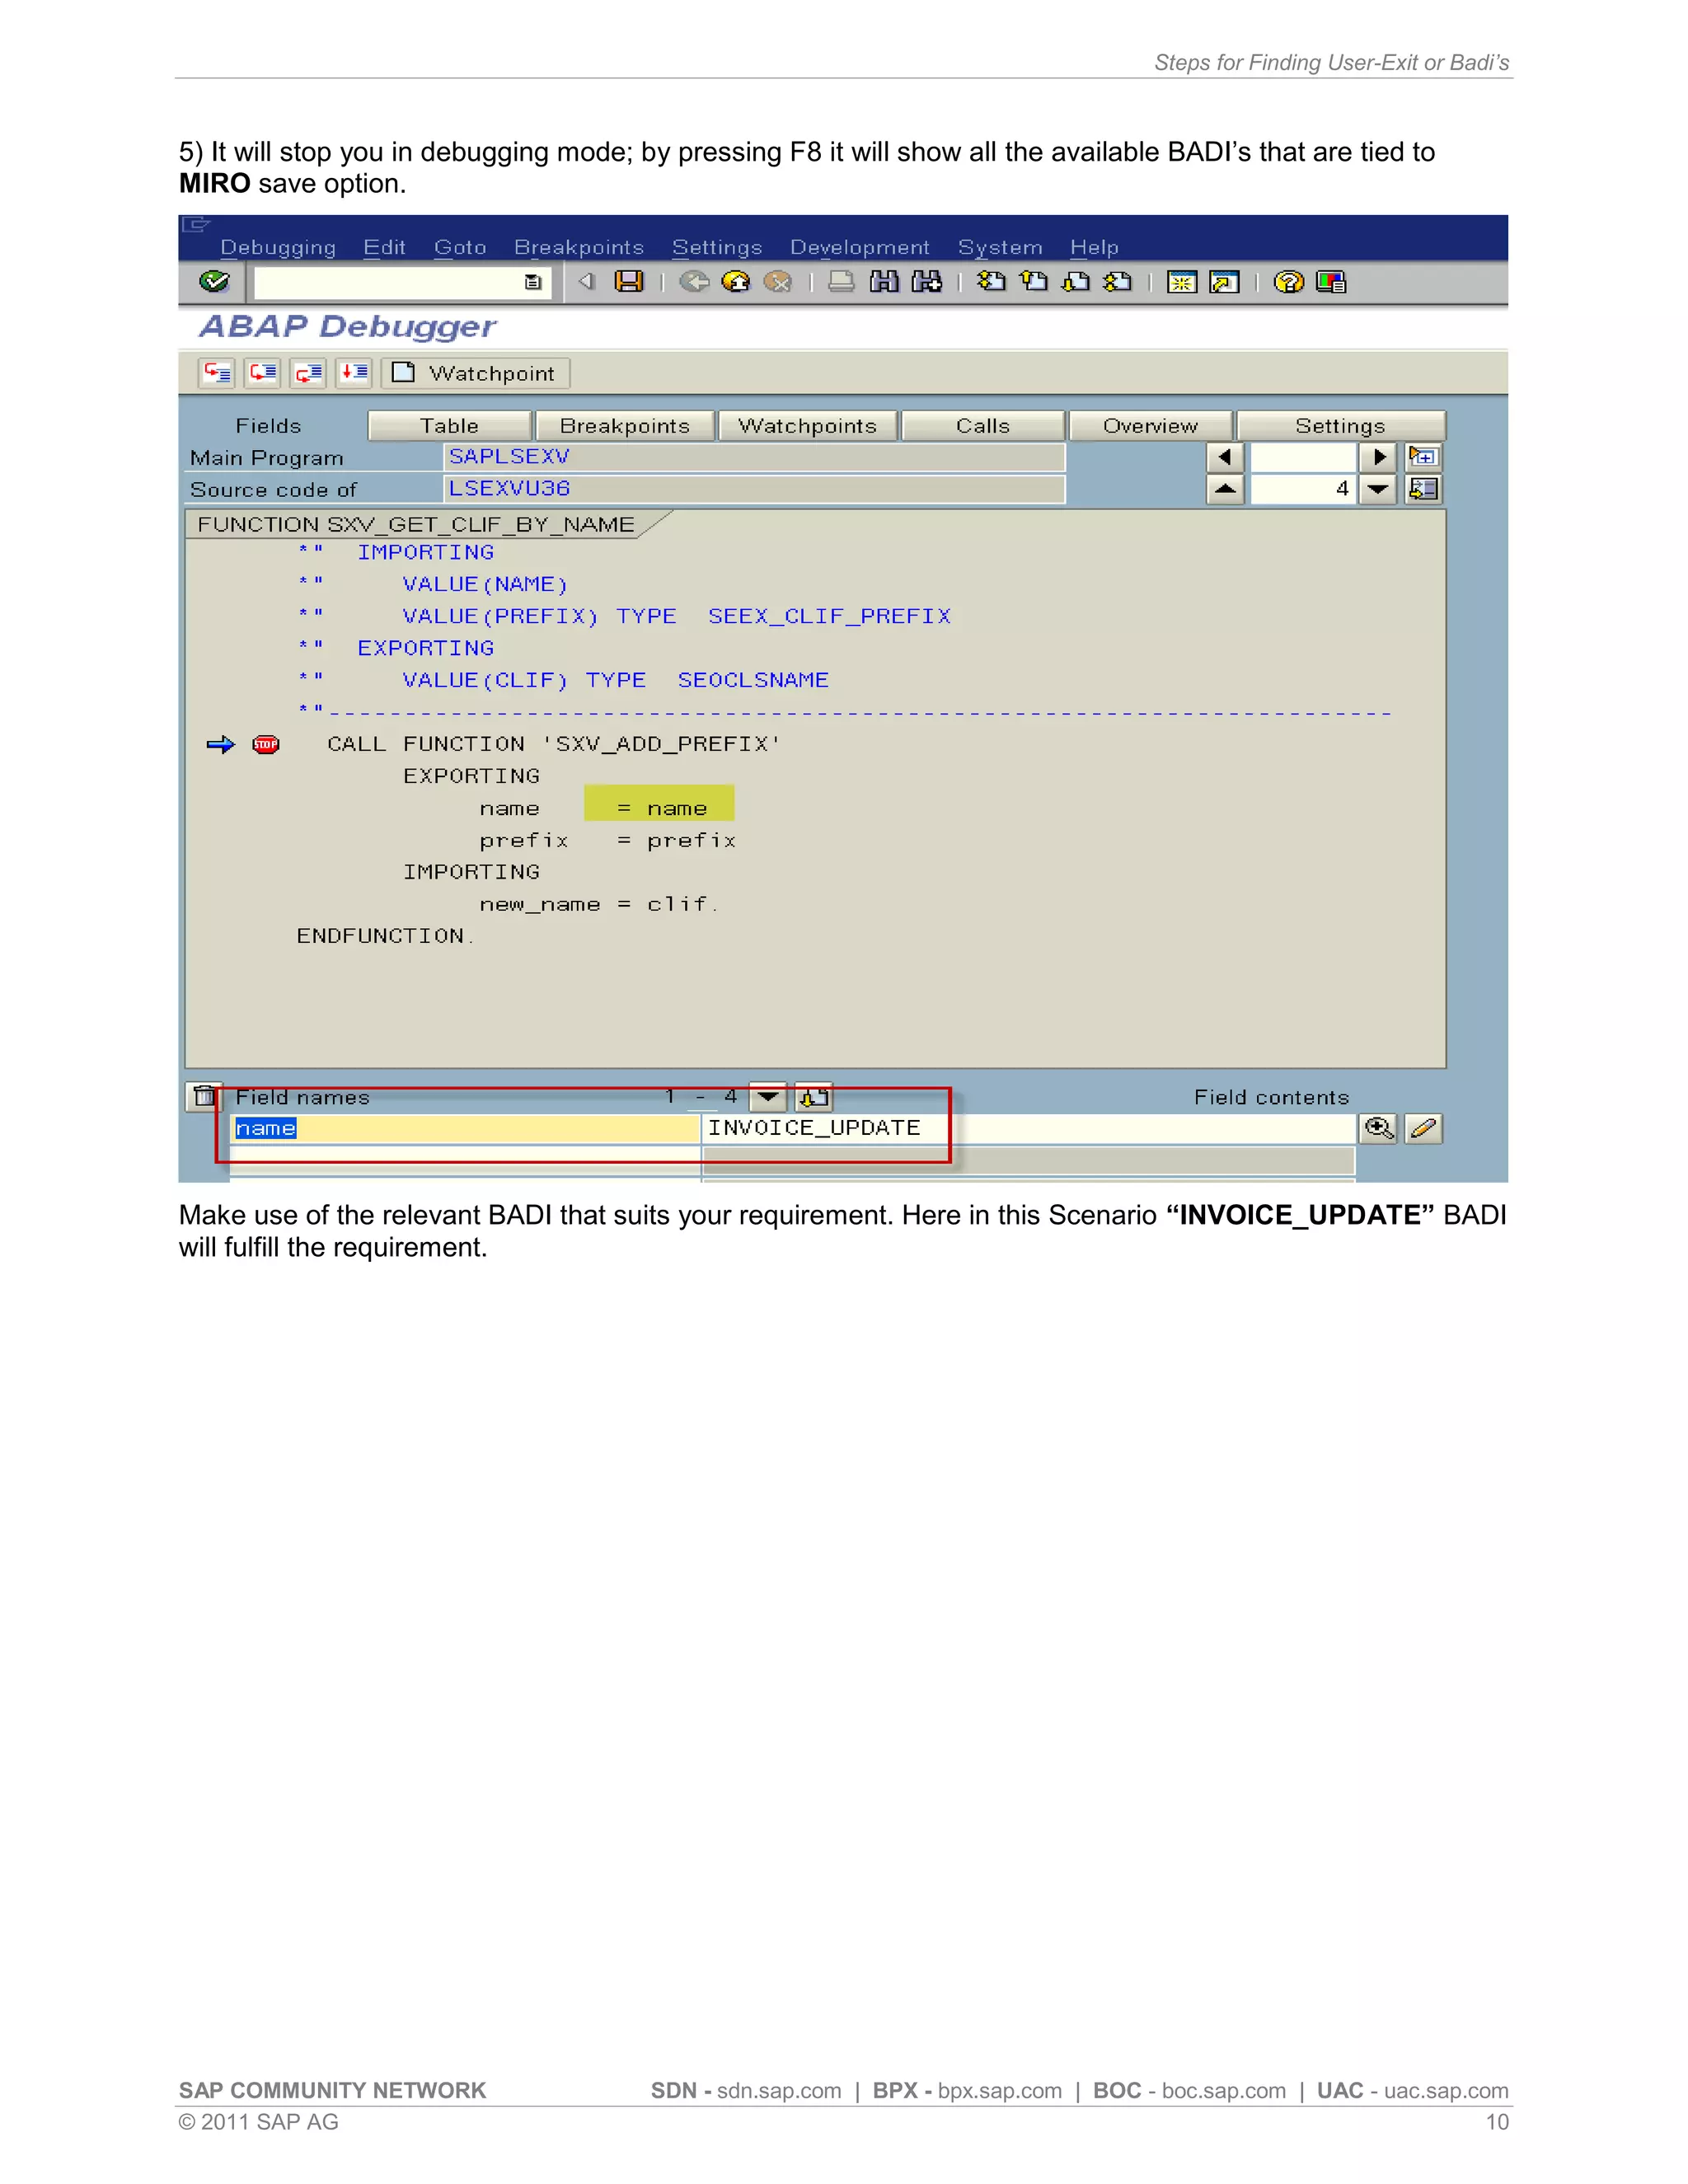The height and width of the screenshot is (2184, 1688).
Task: Click the yellow Exit arrow icon
Action: [736, 282]
